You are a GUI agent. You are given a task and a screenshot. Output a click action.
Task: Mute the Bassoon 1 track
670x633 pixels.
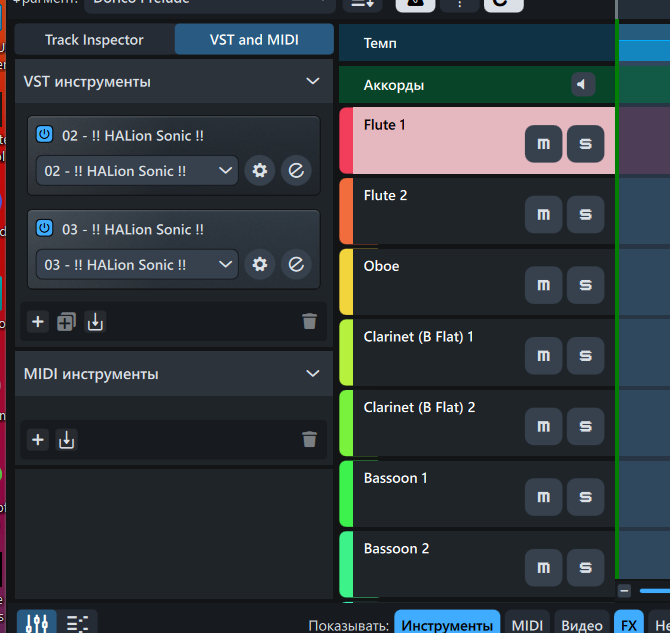pyautogui.click(x=543, y=497)
